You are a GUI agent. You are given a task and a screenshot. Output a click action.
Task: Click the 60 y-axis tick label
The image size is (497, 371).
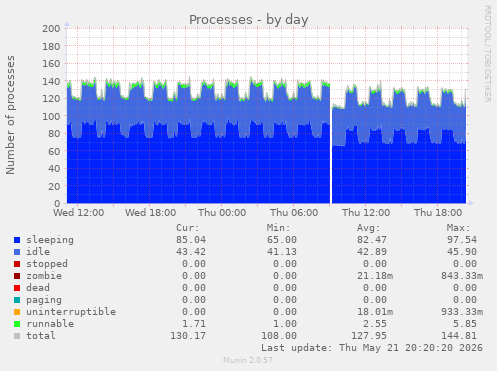tap(54, 151)
